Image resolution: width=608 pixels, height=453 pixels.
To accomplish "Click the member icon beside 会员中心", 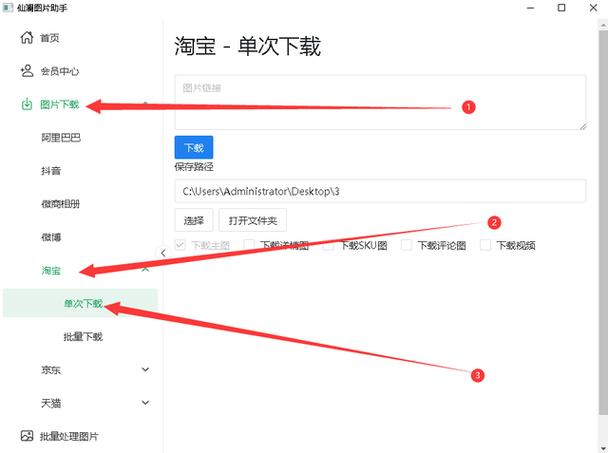I will 27,71.
